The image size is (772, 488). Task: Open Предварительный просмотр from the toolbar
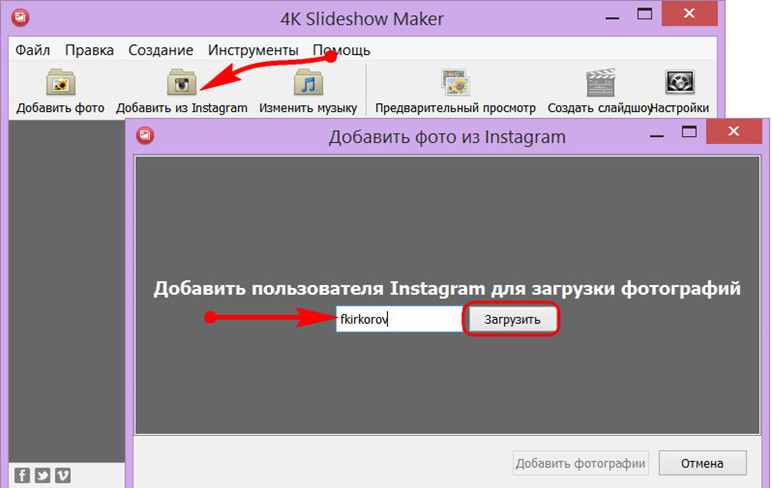tap(455, 92)
